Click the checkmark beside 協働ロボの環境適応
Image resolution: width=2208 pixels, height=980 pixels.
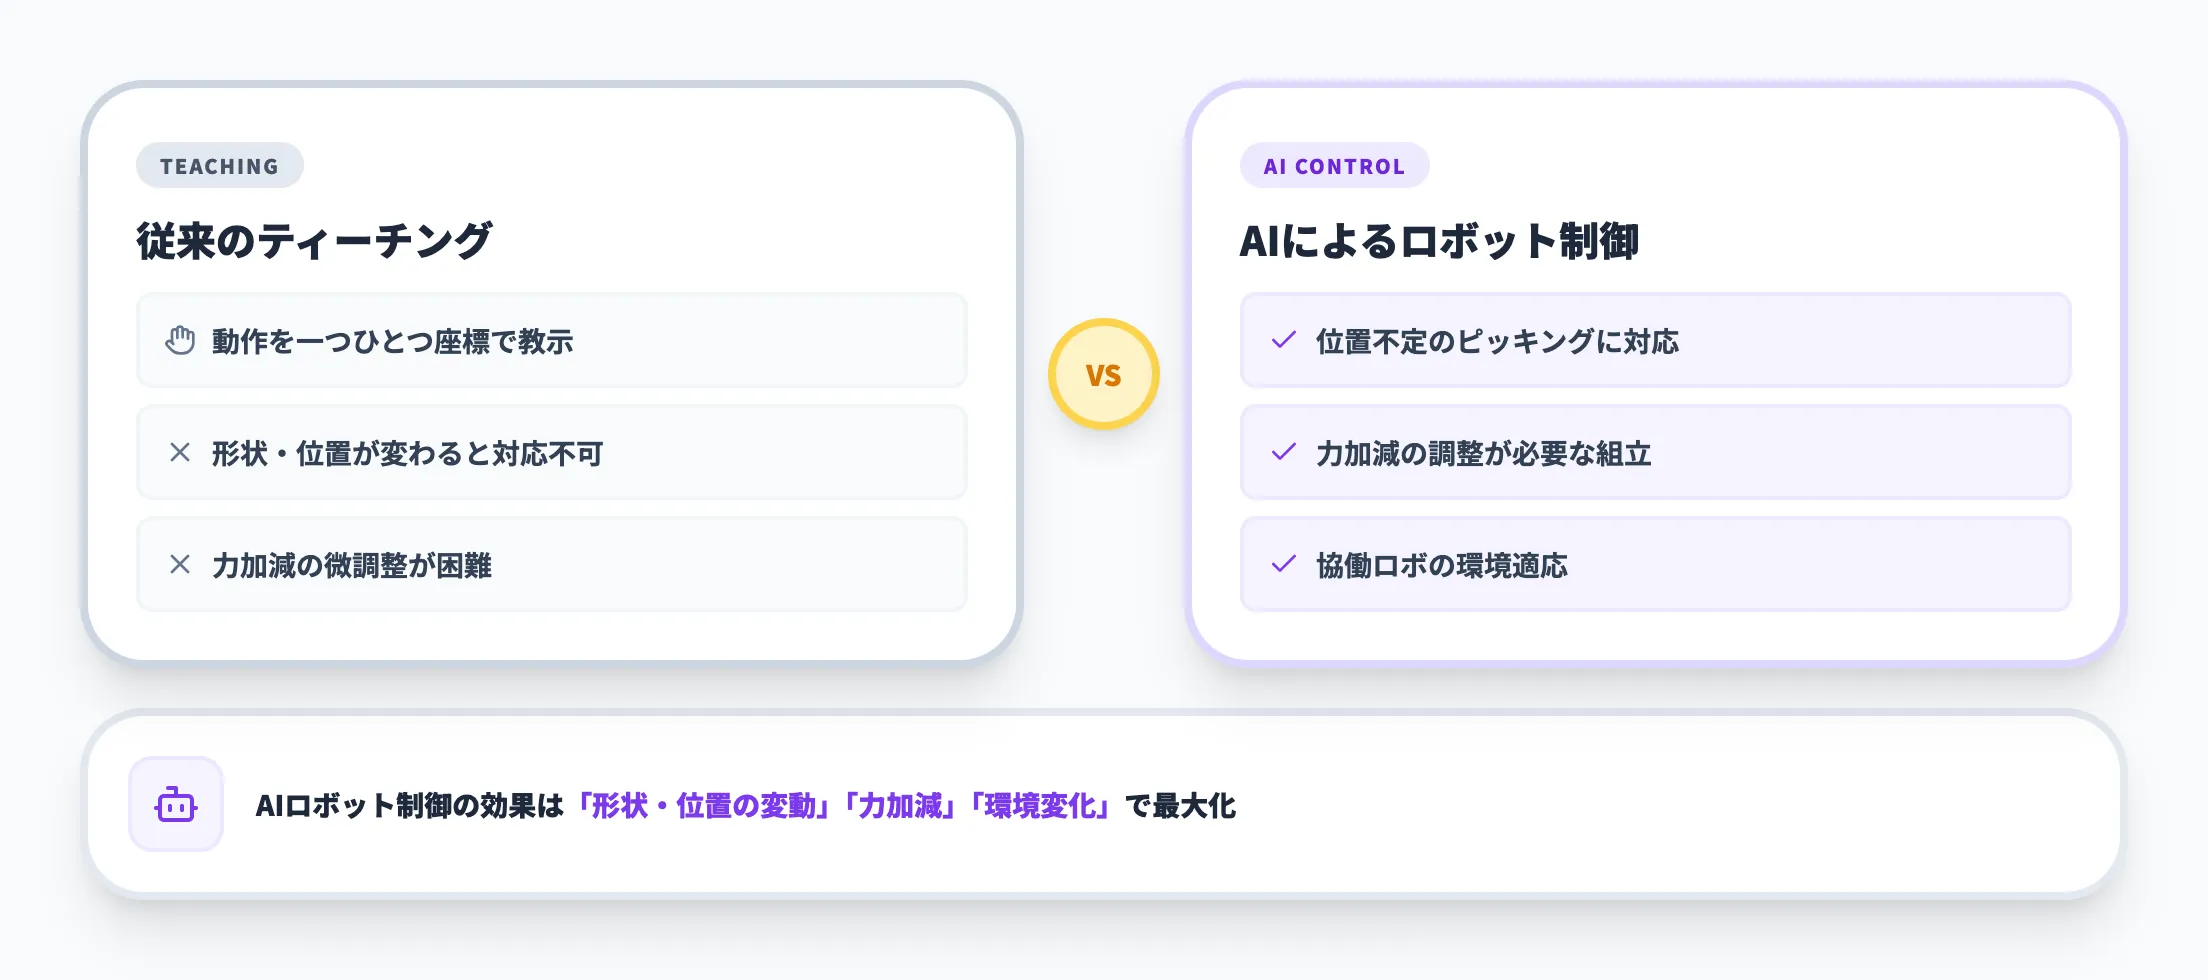pyautogui.click(x=1284, y=565)
